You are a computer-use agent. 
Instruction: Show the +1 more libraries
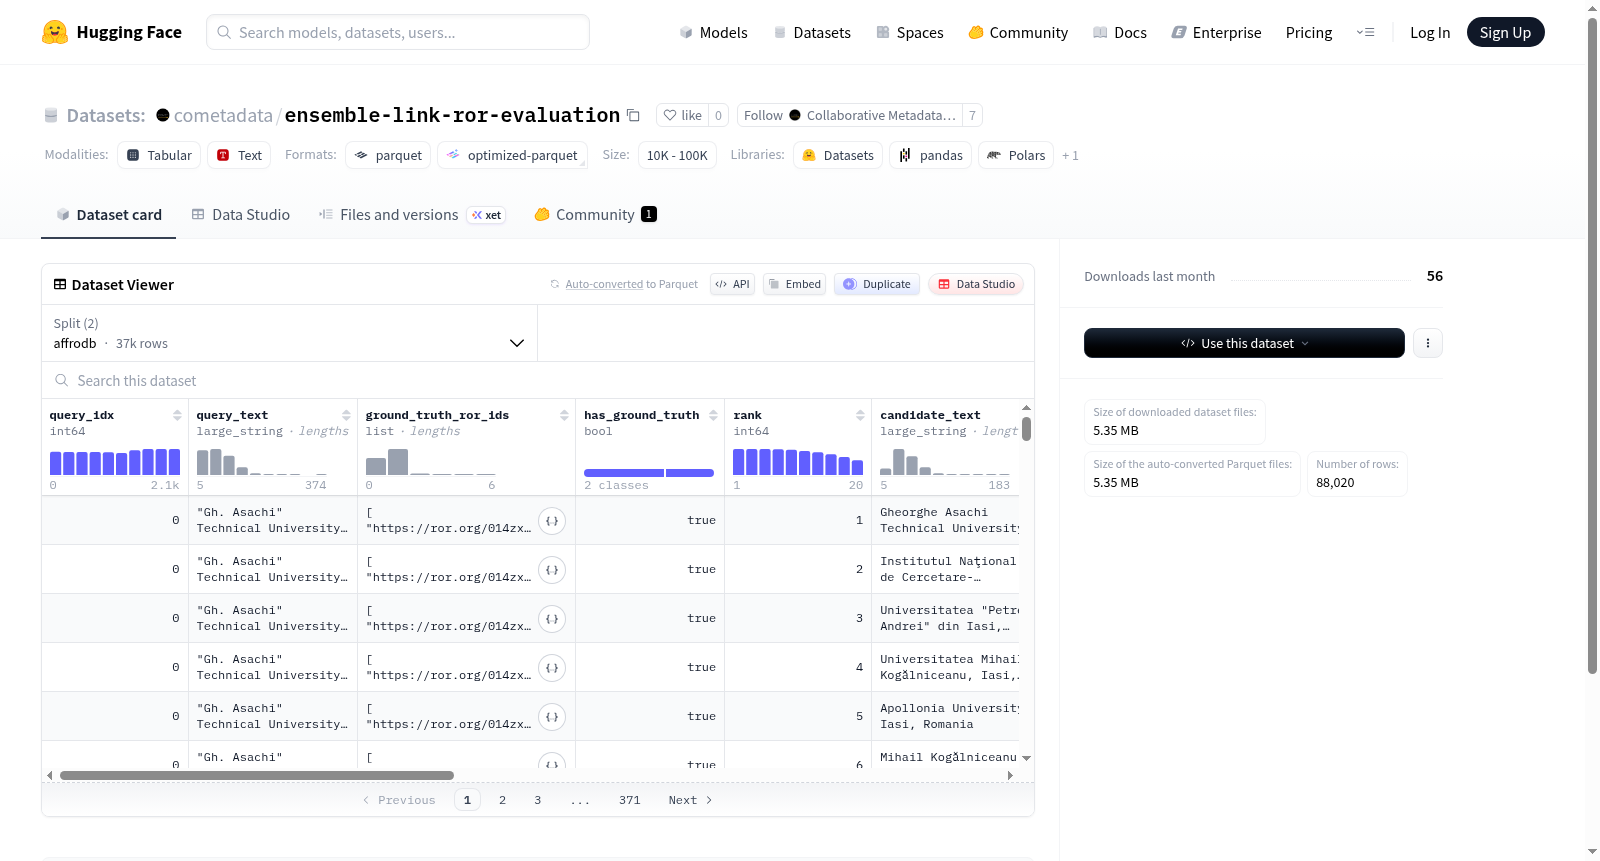(x=1070, y=156)
